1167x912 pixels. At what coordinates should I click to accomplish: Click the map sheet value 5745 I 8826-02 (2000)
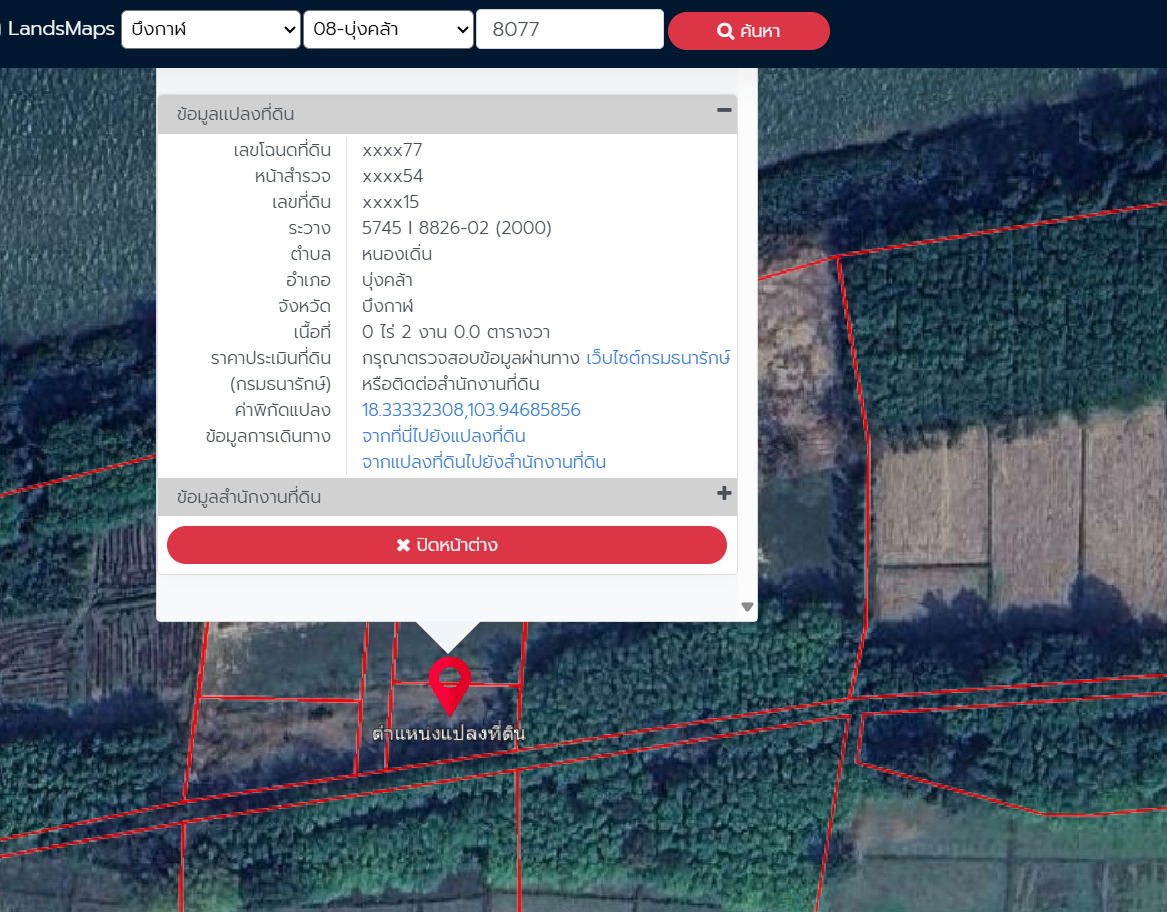(456, 228)
